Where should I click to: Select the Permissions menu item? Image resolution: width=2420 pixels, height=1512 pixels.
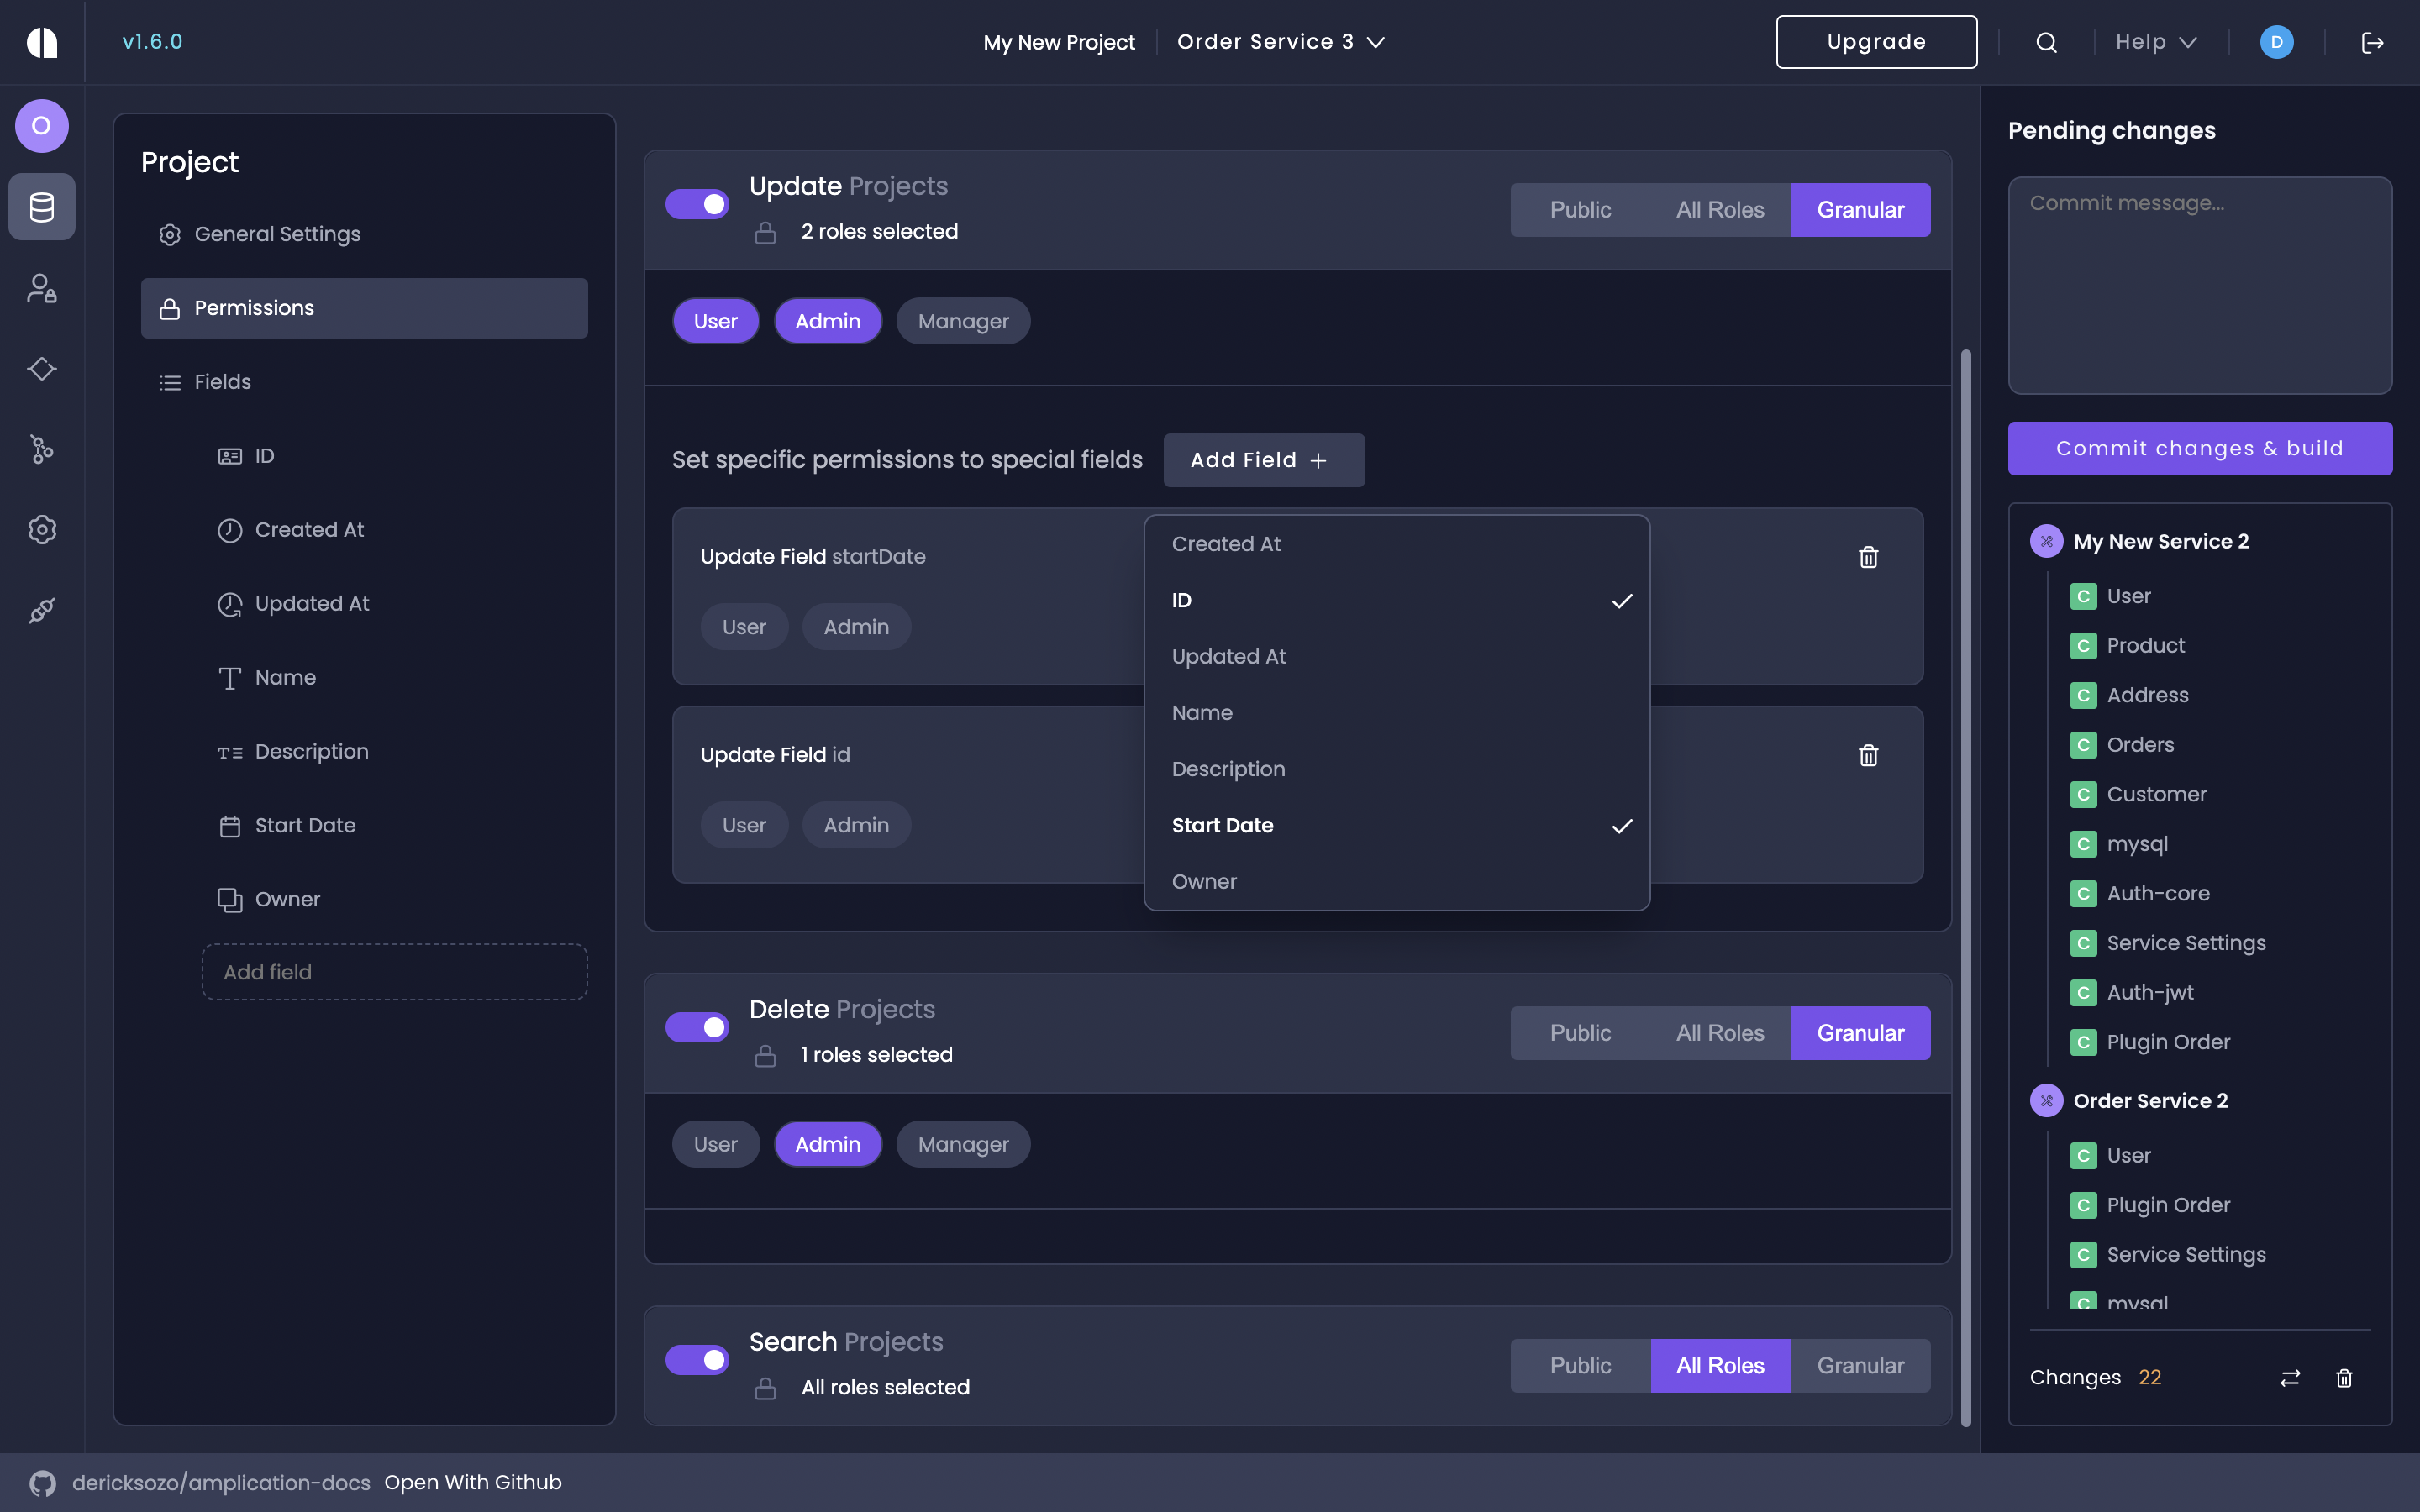coord(364,308)
